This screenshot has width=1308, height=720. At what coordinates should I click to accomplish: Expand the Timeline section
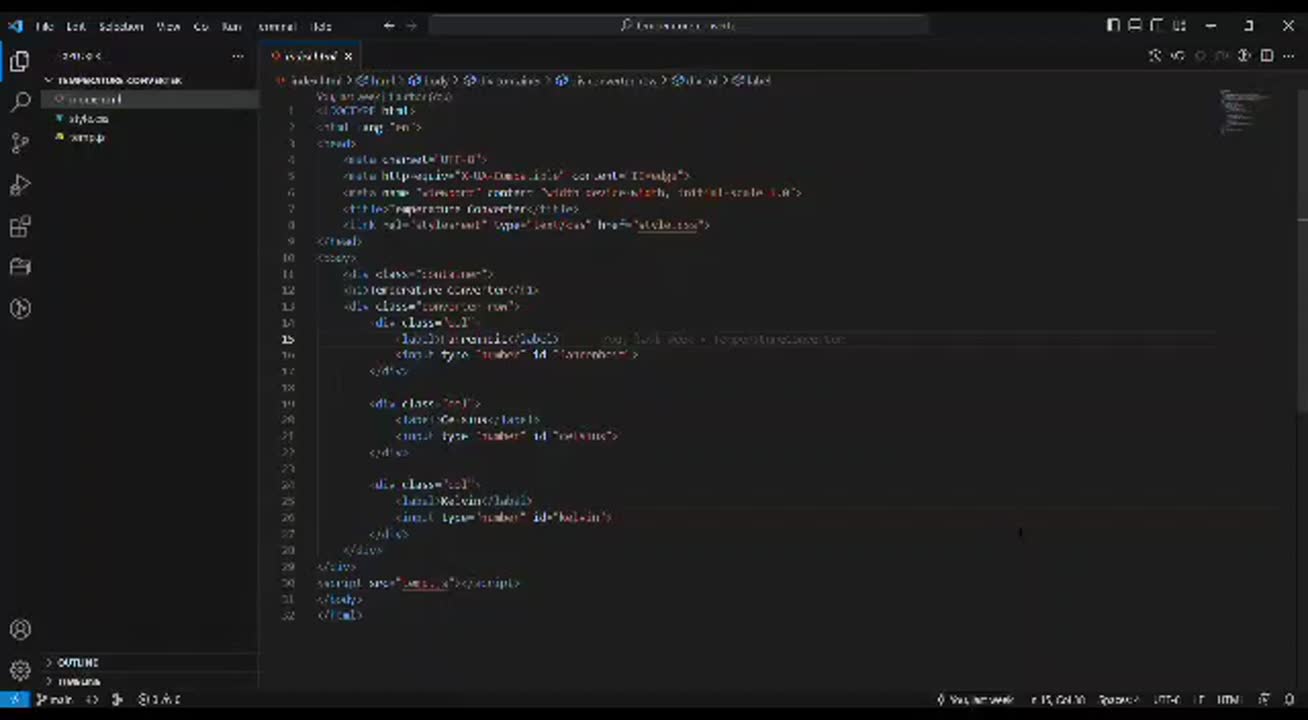[x=77, y=682]
